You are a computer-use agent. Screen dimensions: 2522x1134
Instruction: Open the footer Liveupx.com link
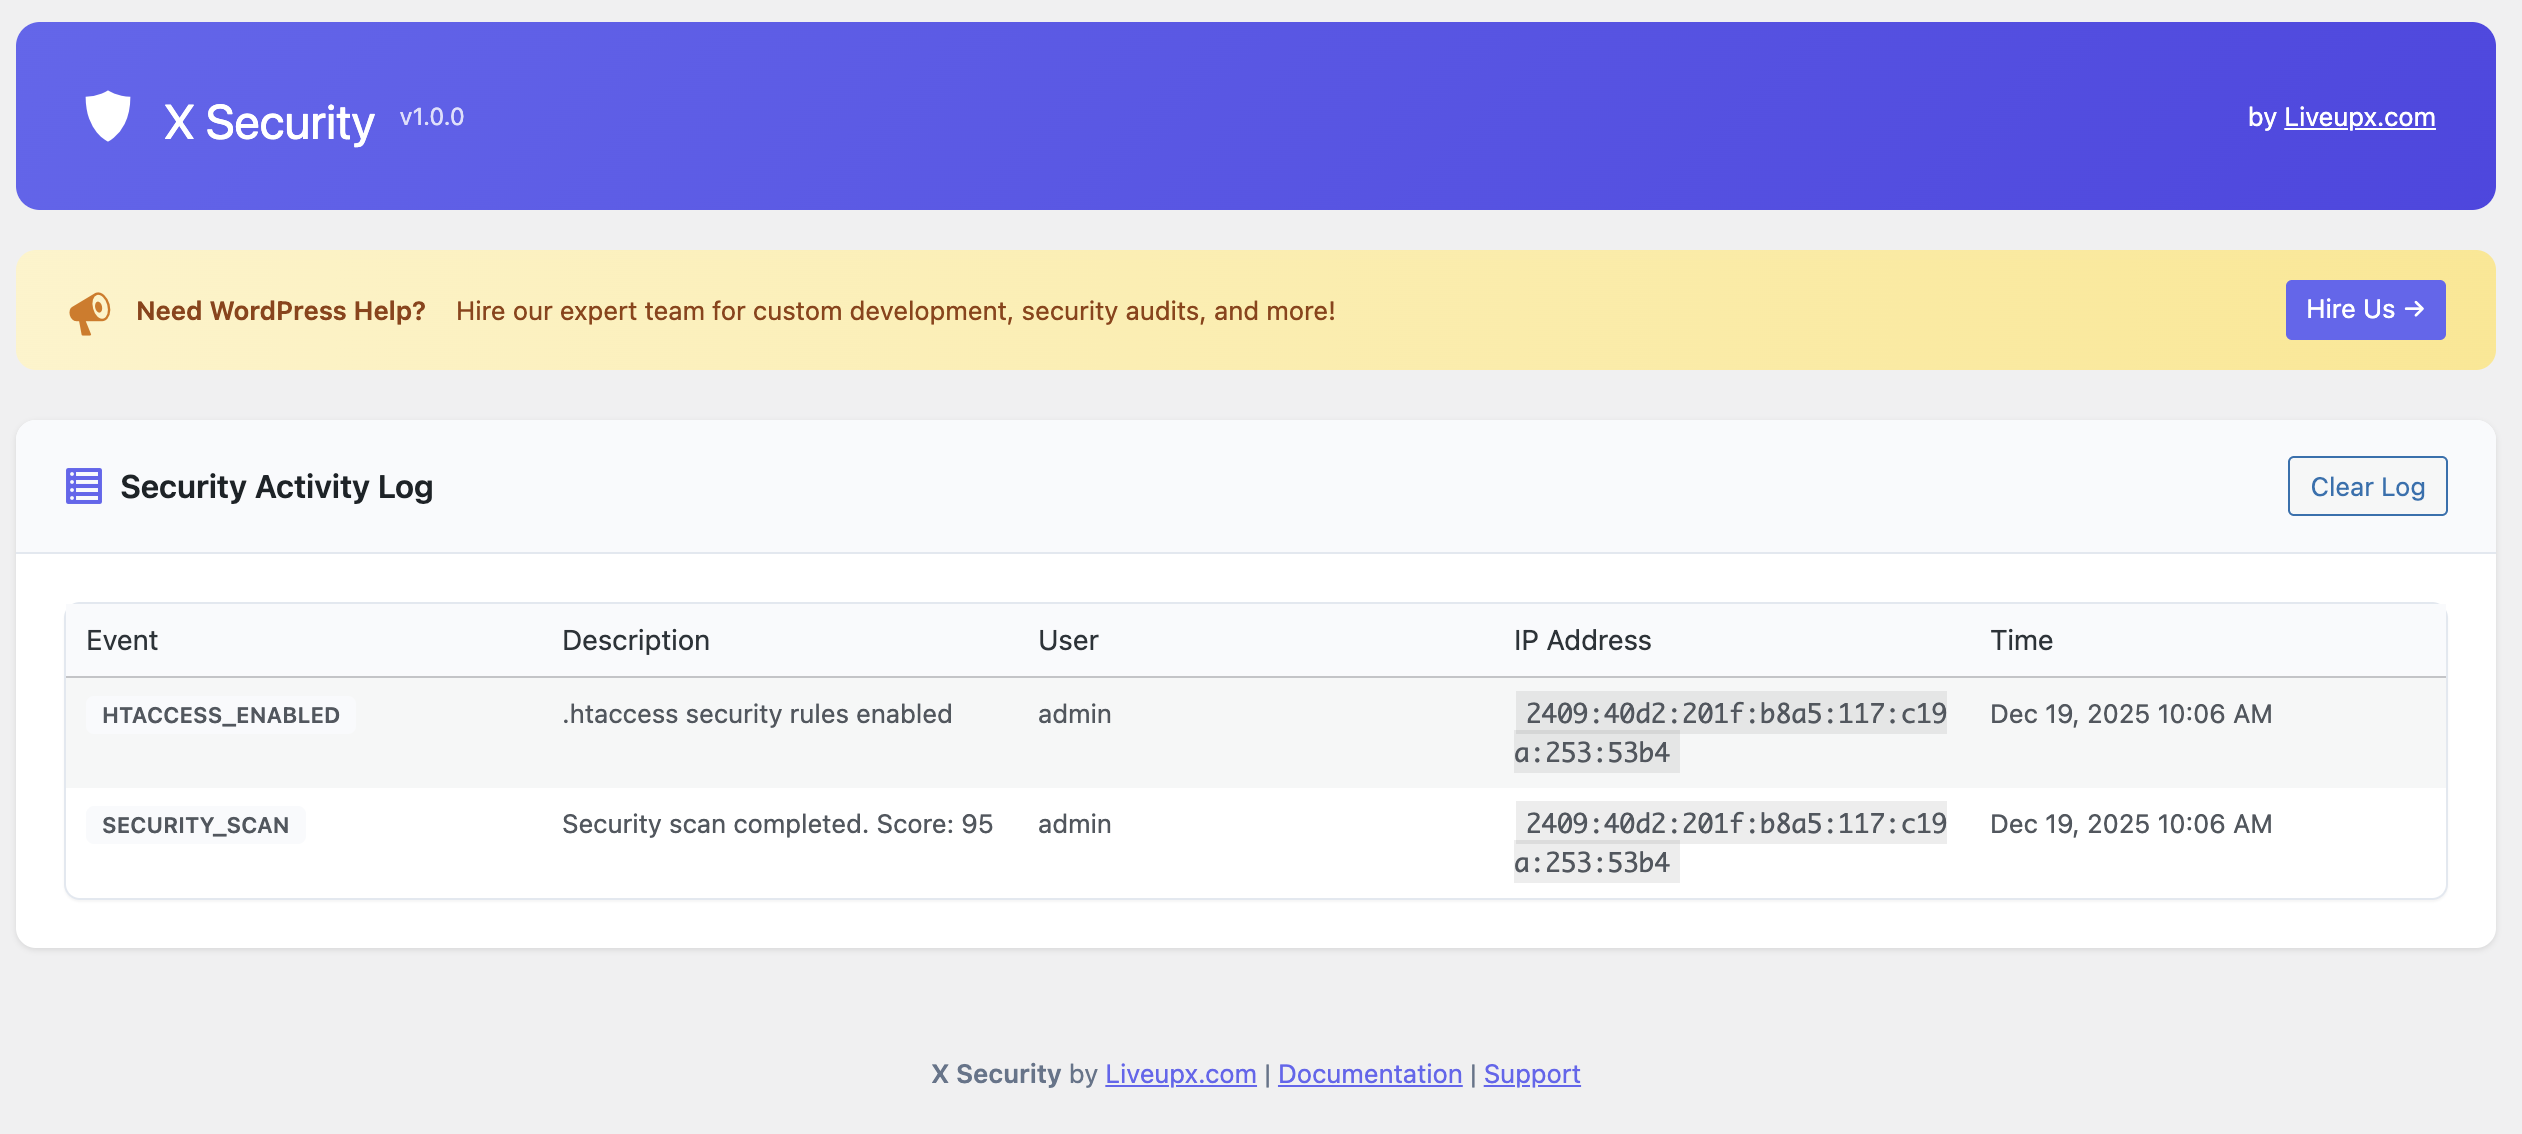click(x=1180, y=1074)
